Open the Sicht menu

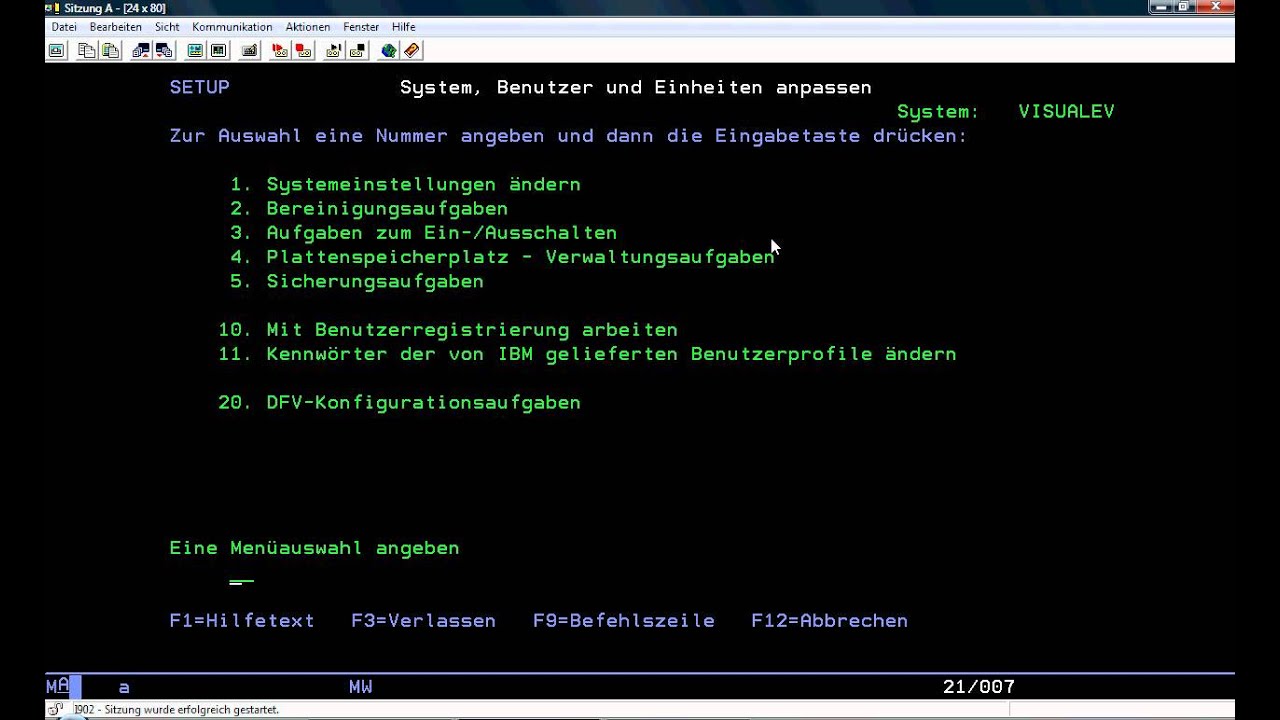167,27
